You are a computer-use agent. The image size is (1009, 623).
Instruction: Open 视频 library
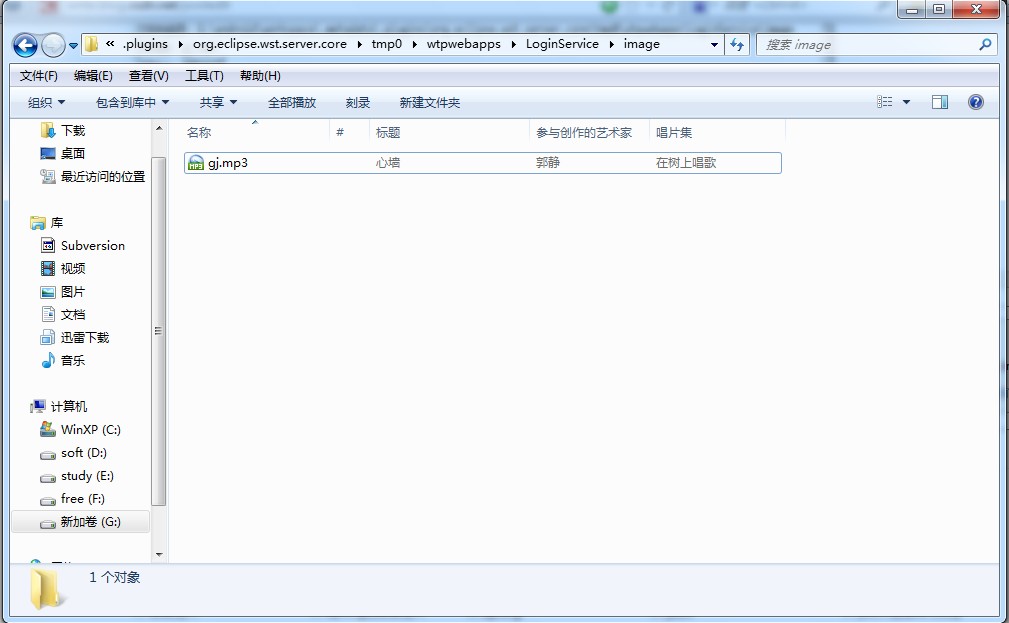73,268
